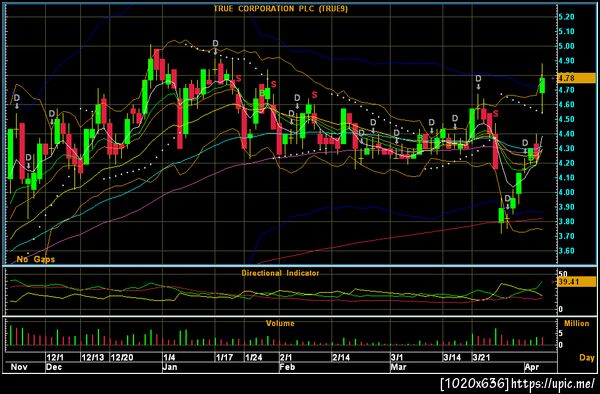Click the 4.10 price axis label
Screen dimensions: 600x394
tap(566, 178)
